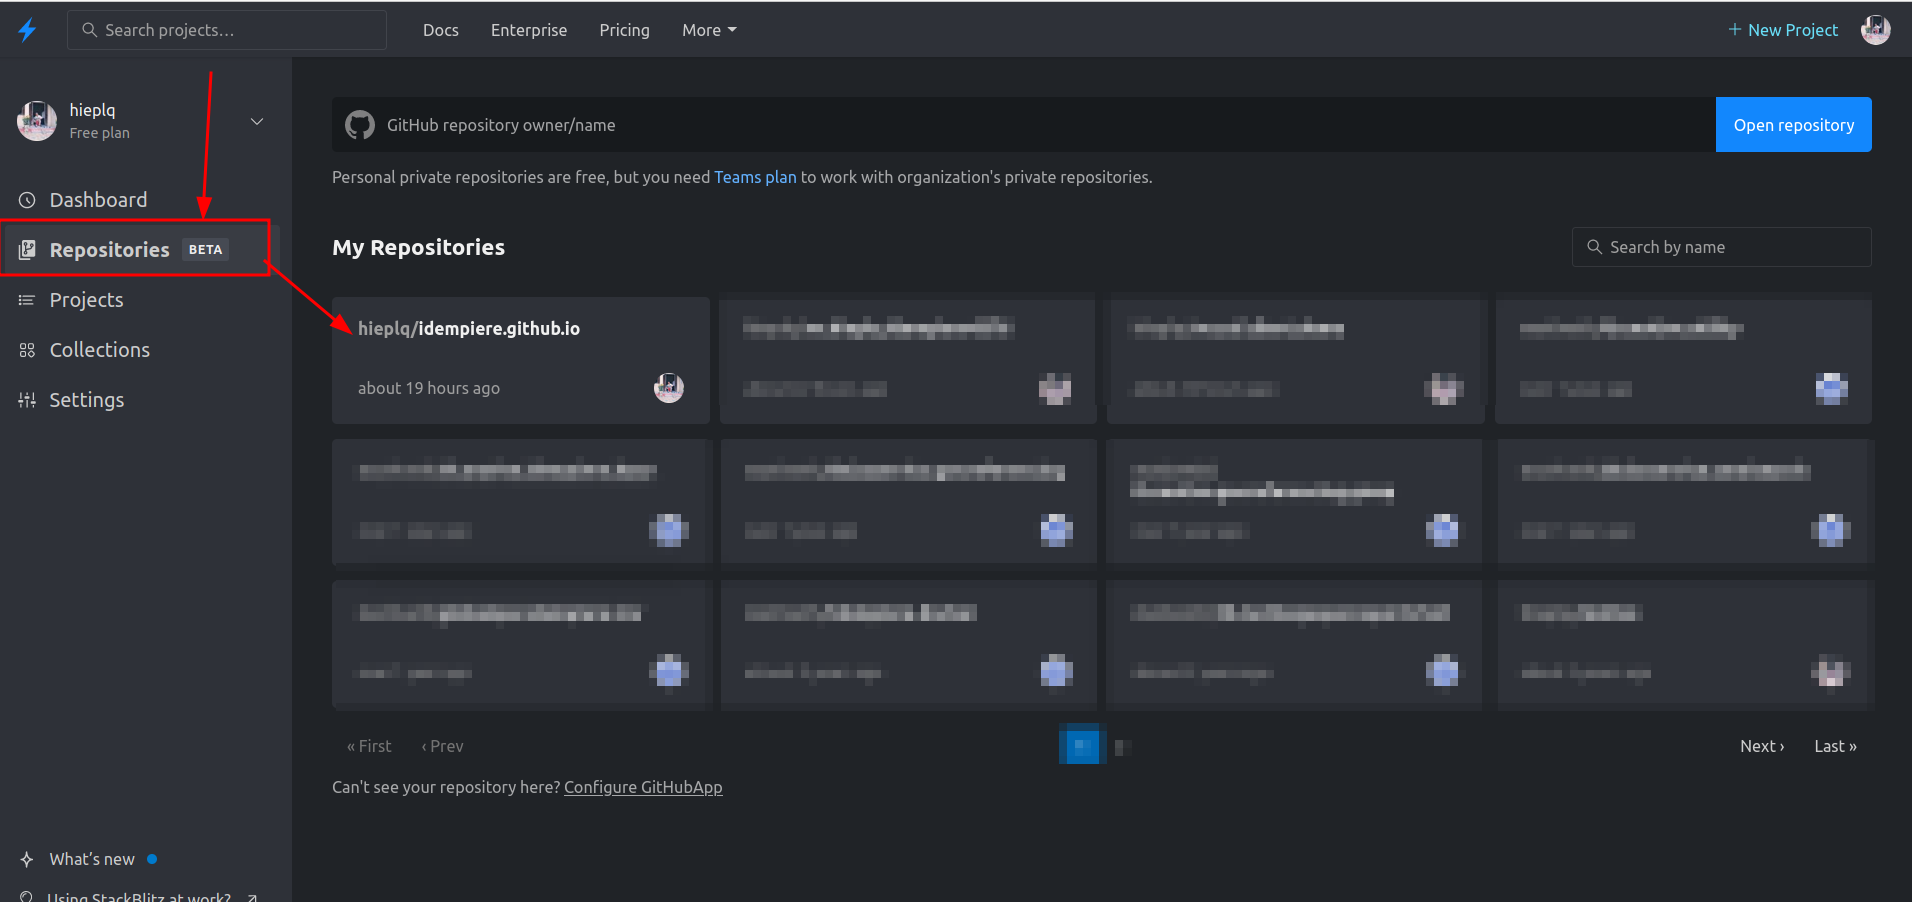Click the Repositories sidebar icon
The height and width of the screenshot is (902, 1912).
pyautogui.click(x=27, y=250)
